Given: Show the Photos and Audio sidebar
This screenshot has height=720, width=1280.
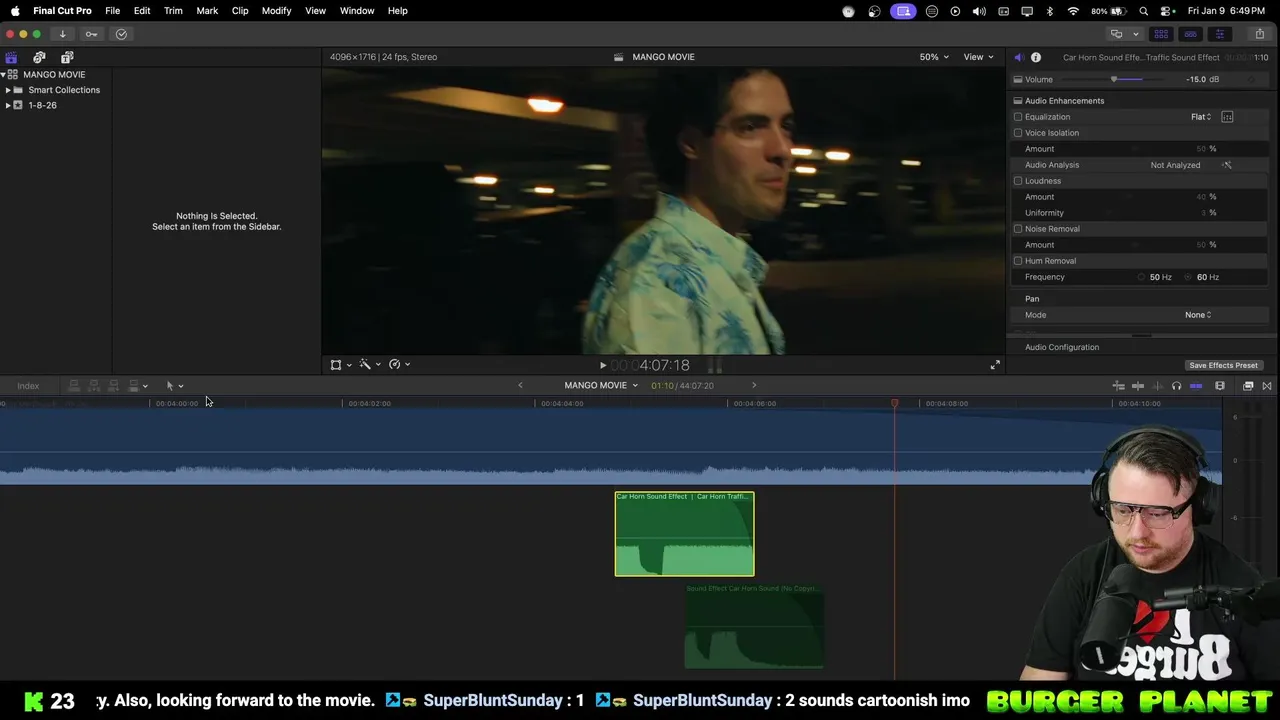Looking at the screenshot, I should [39, 57].
